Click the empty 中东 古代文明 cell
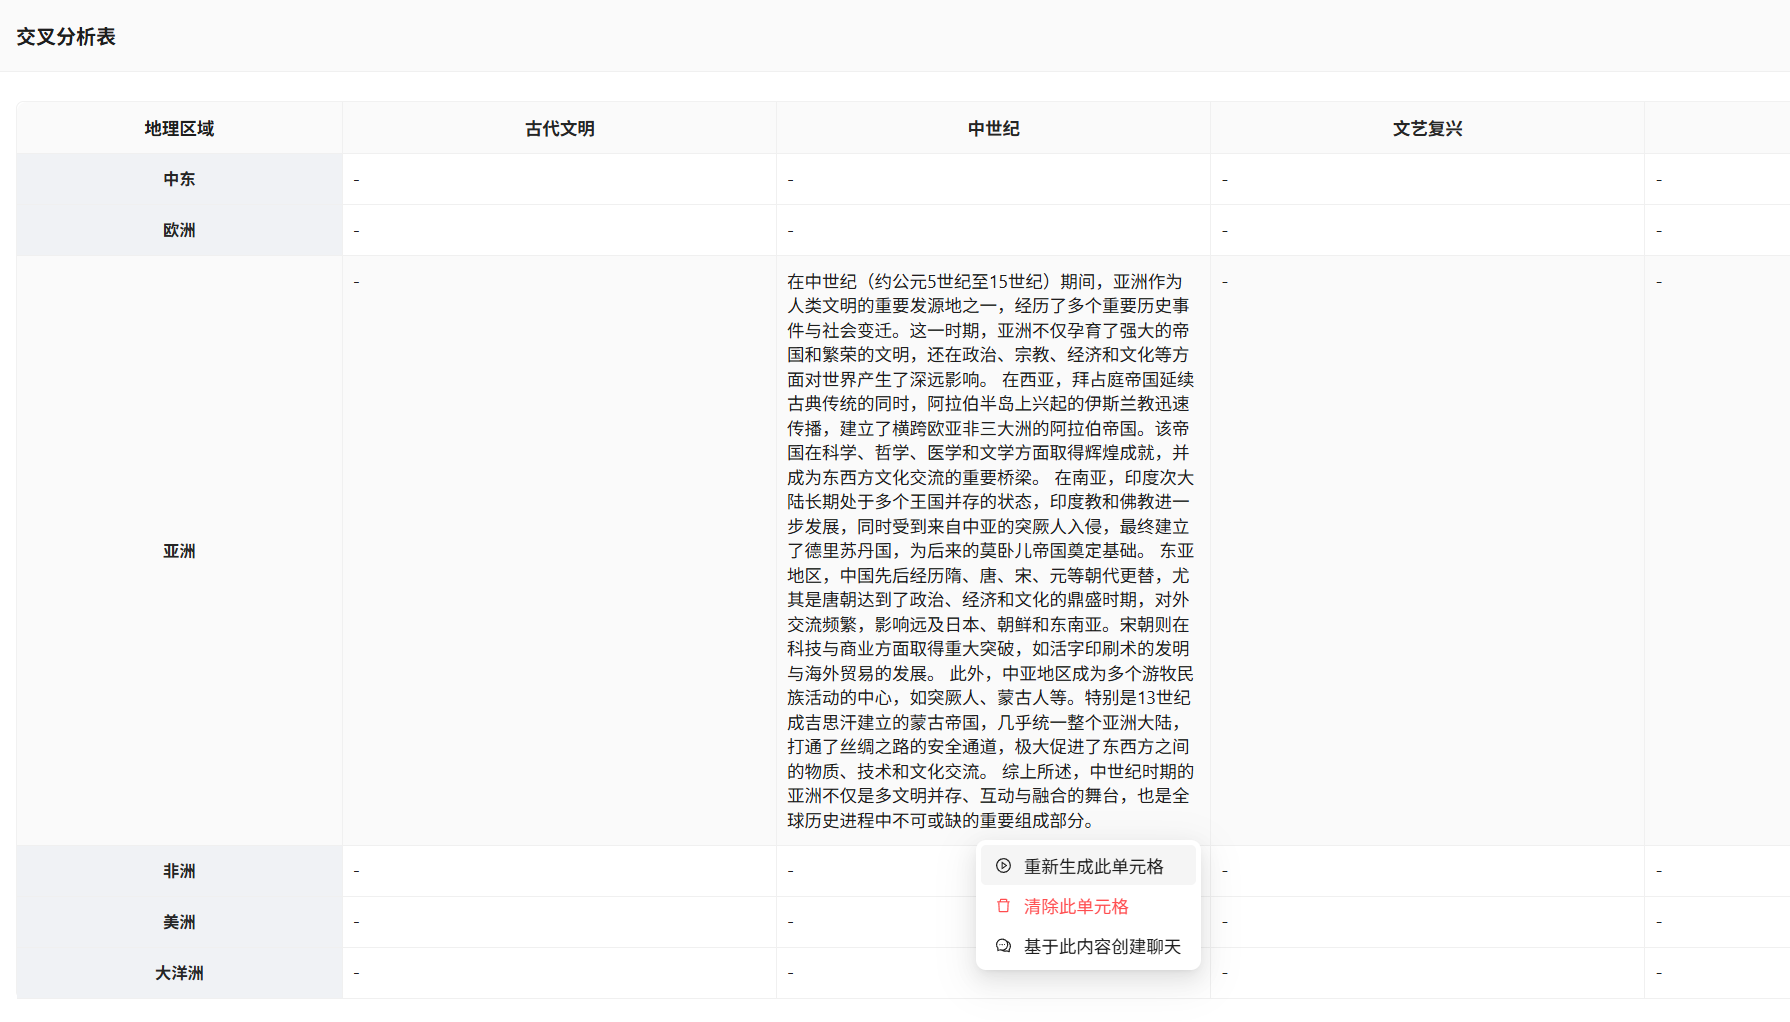 point(559,180)
